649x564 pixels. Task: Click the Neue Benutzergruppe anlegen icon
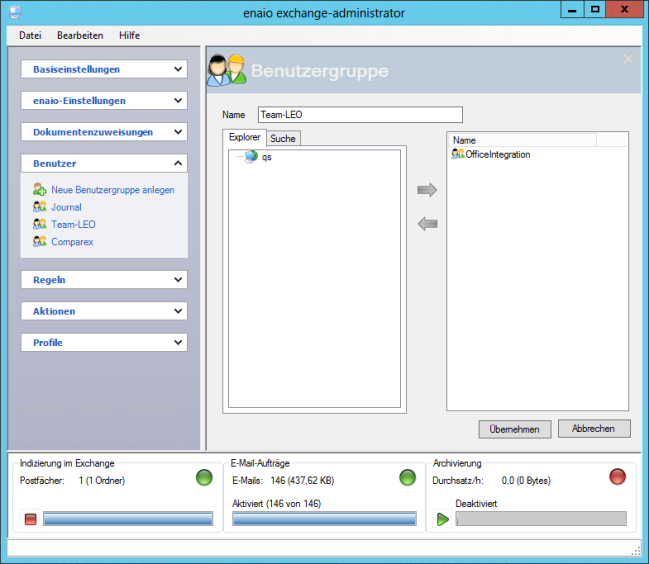(39, 190)
